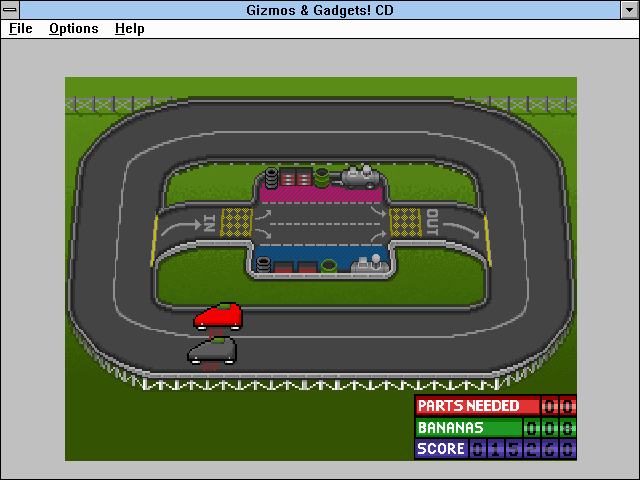
Task: Click the parts needed counter 00
Action: pyautogui.click(x=559, y=406)
